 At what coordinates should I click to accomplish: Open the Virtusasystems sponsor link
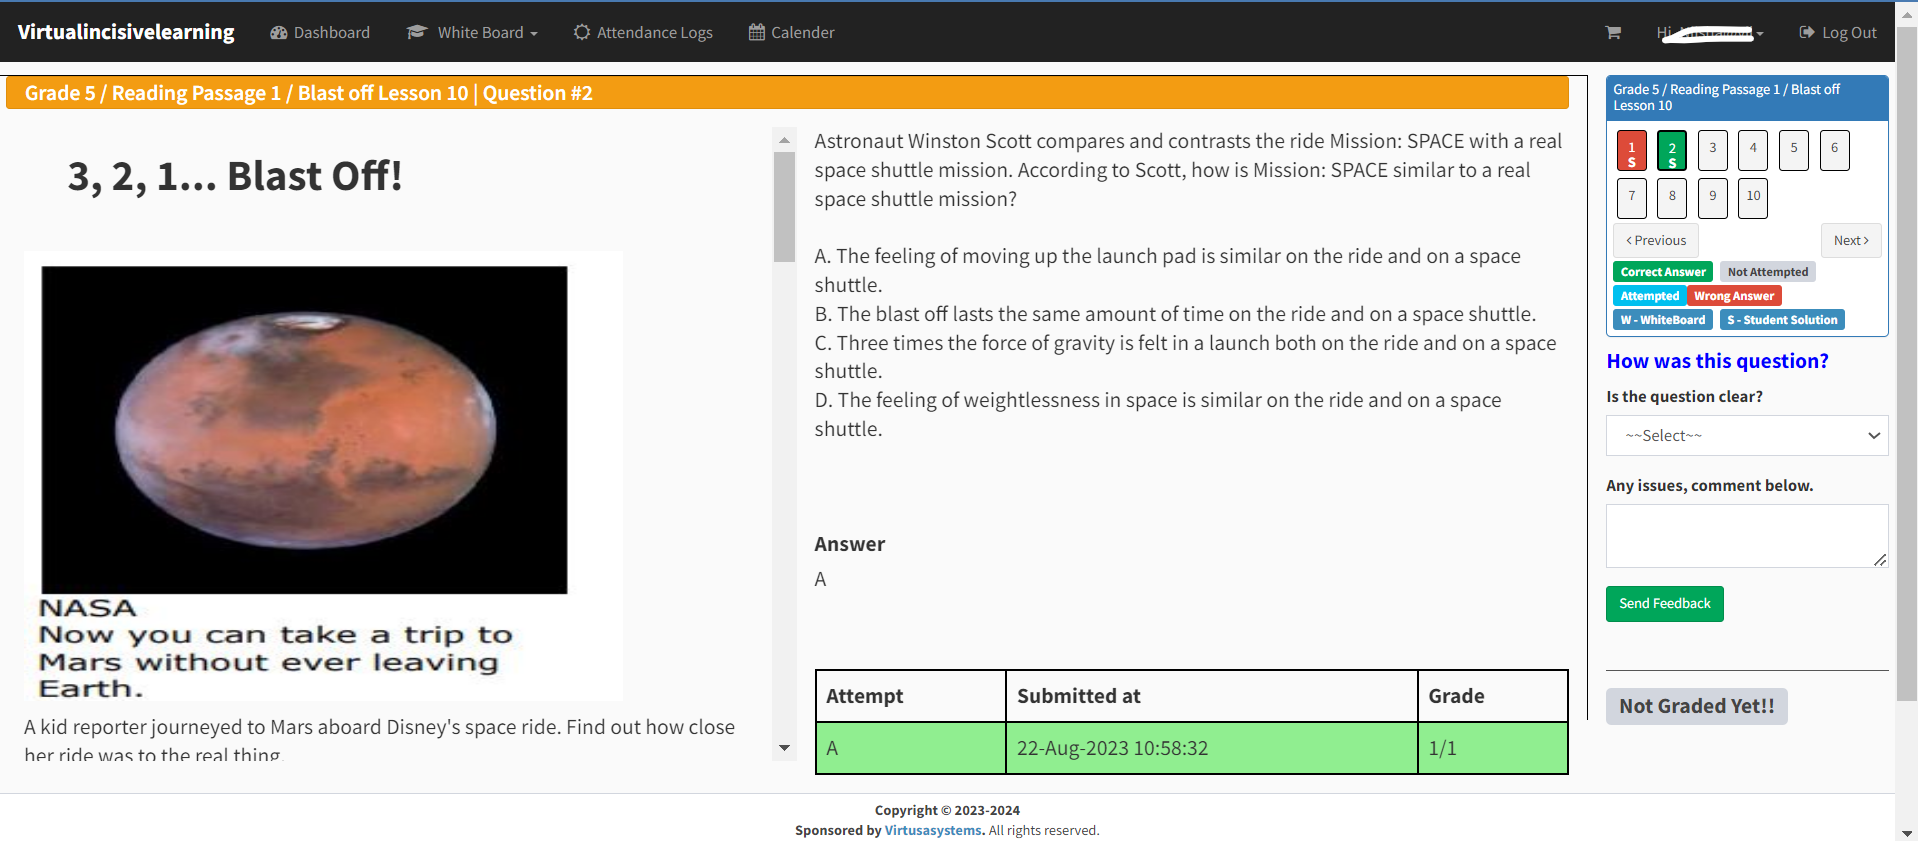932,831
